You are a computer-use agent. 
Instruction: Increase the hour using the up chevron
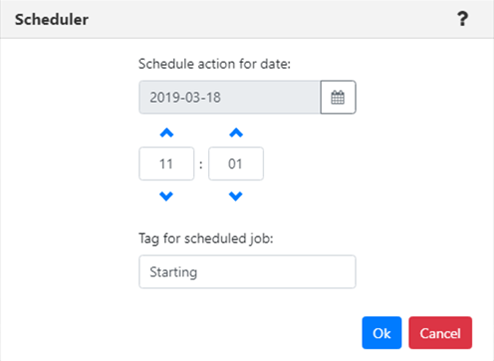pyautogui.click(x=167, y=133)
